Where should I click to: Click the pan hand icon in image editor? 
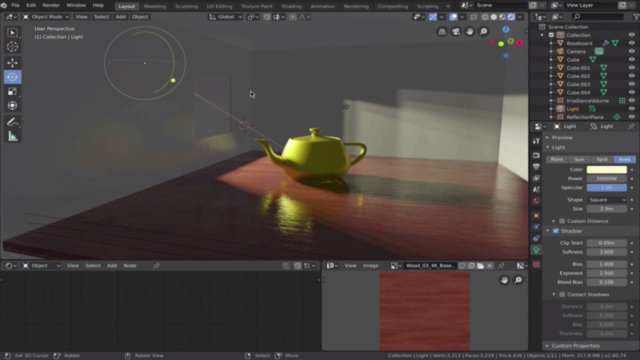pos(504,280)
